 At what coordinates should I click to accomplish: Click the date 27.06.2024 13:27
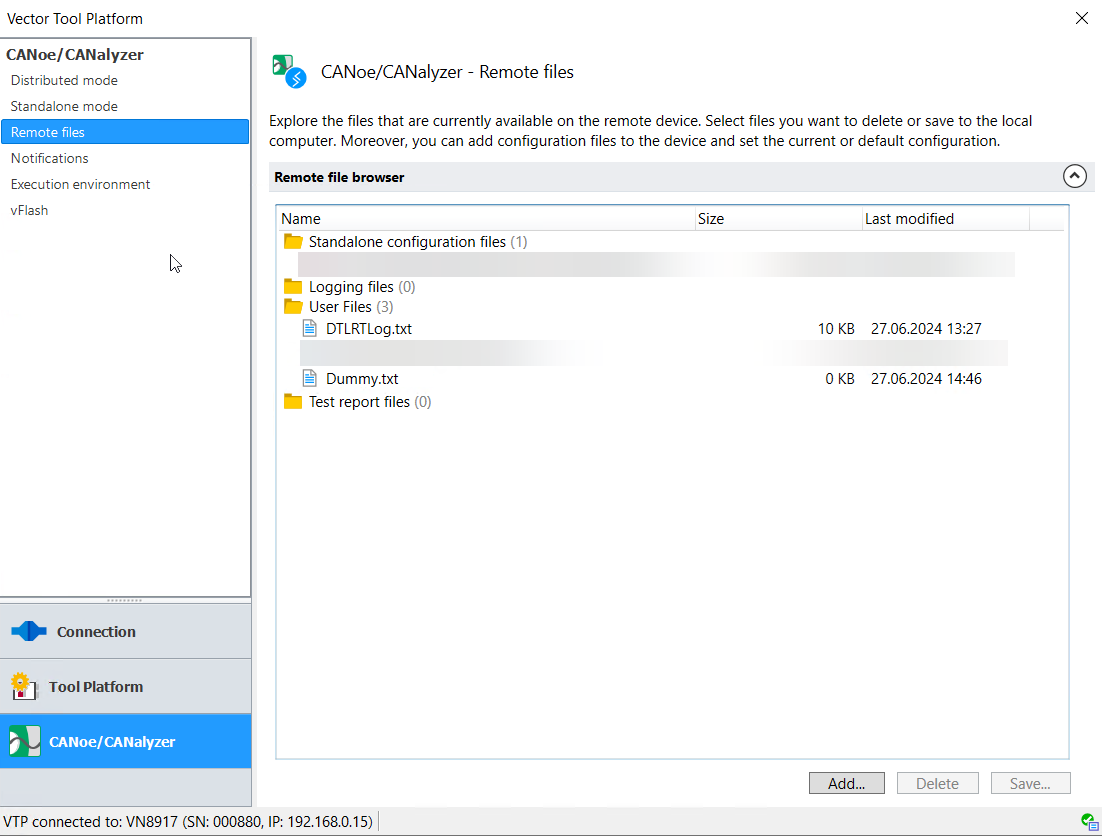pos(926,329)
